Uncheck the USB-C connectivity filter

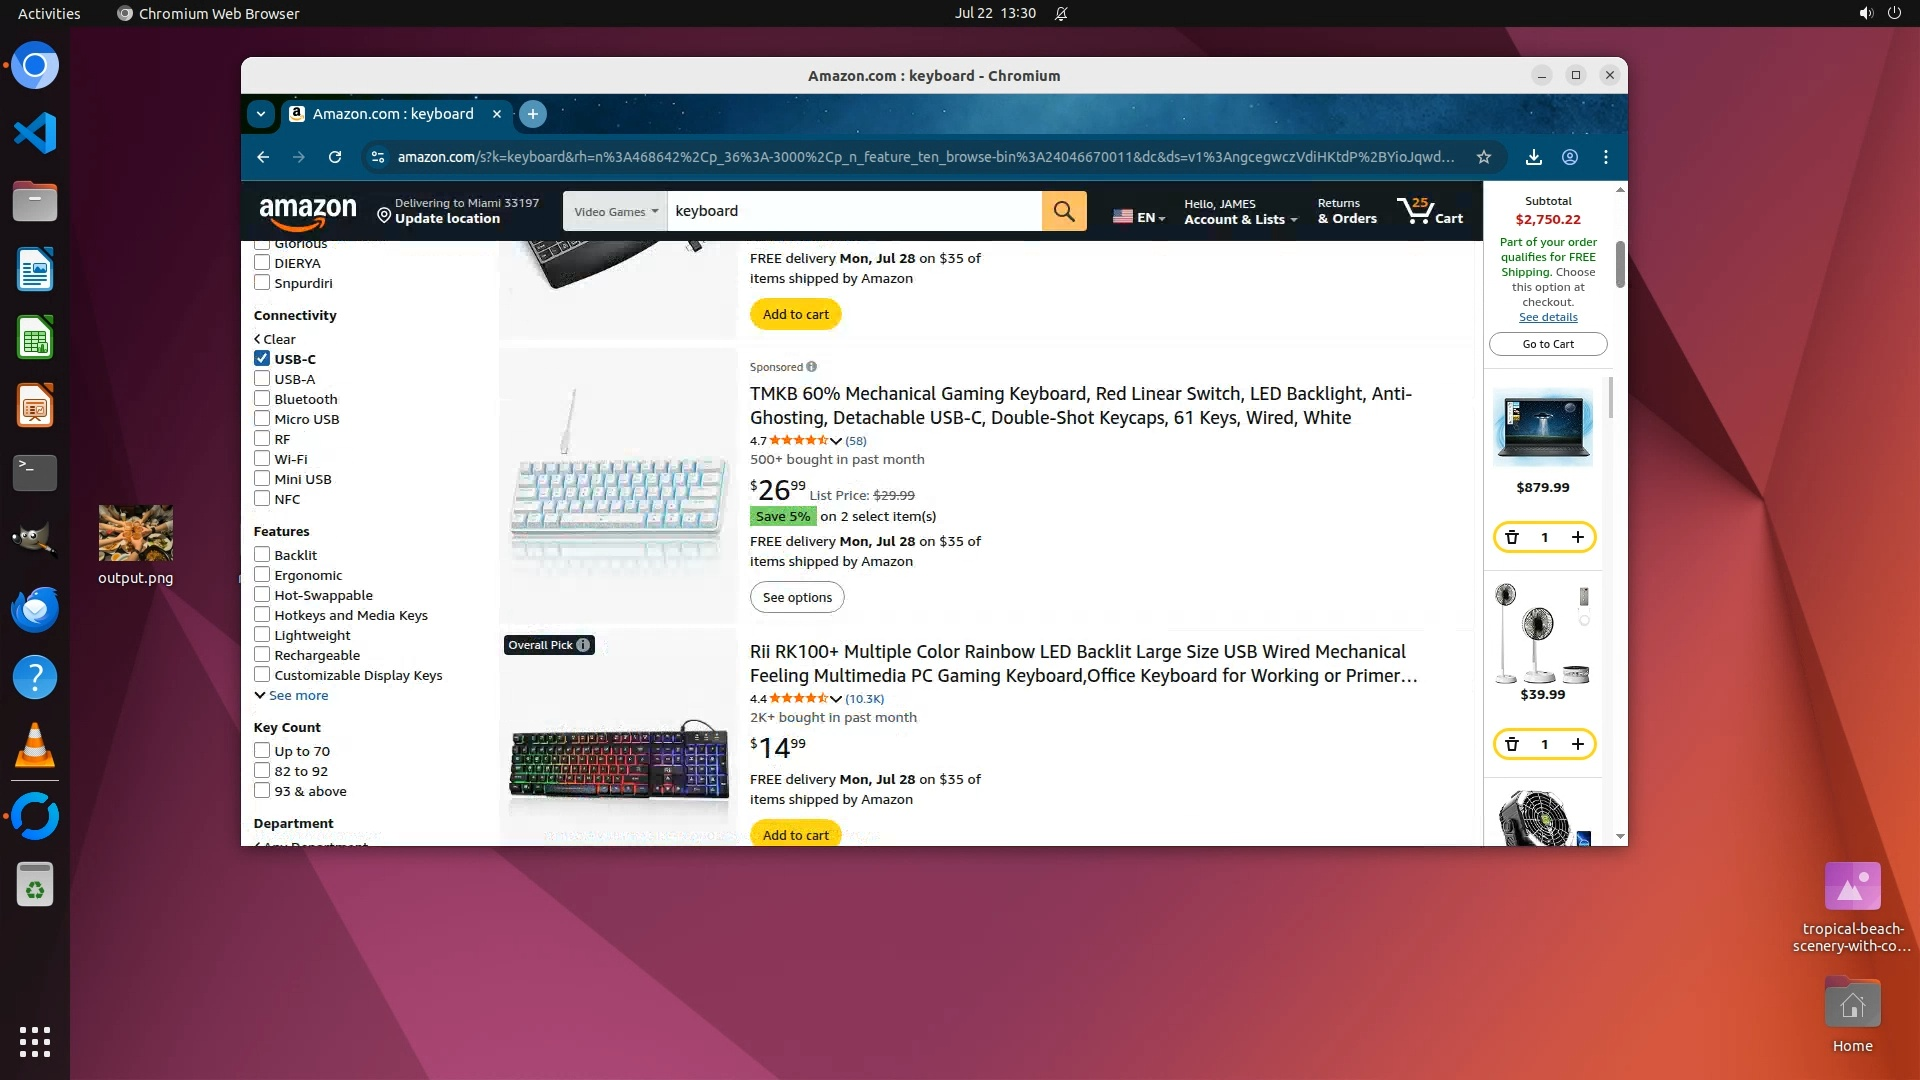[262, 359]
